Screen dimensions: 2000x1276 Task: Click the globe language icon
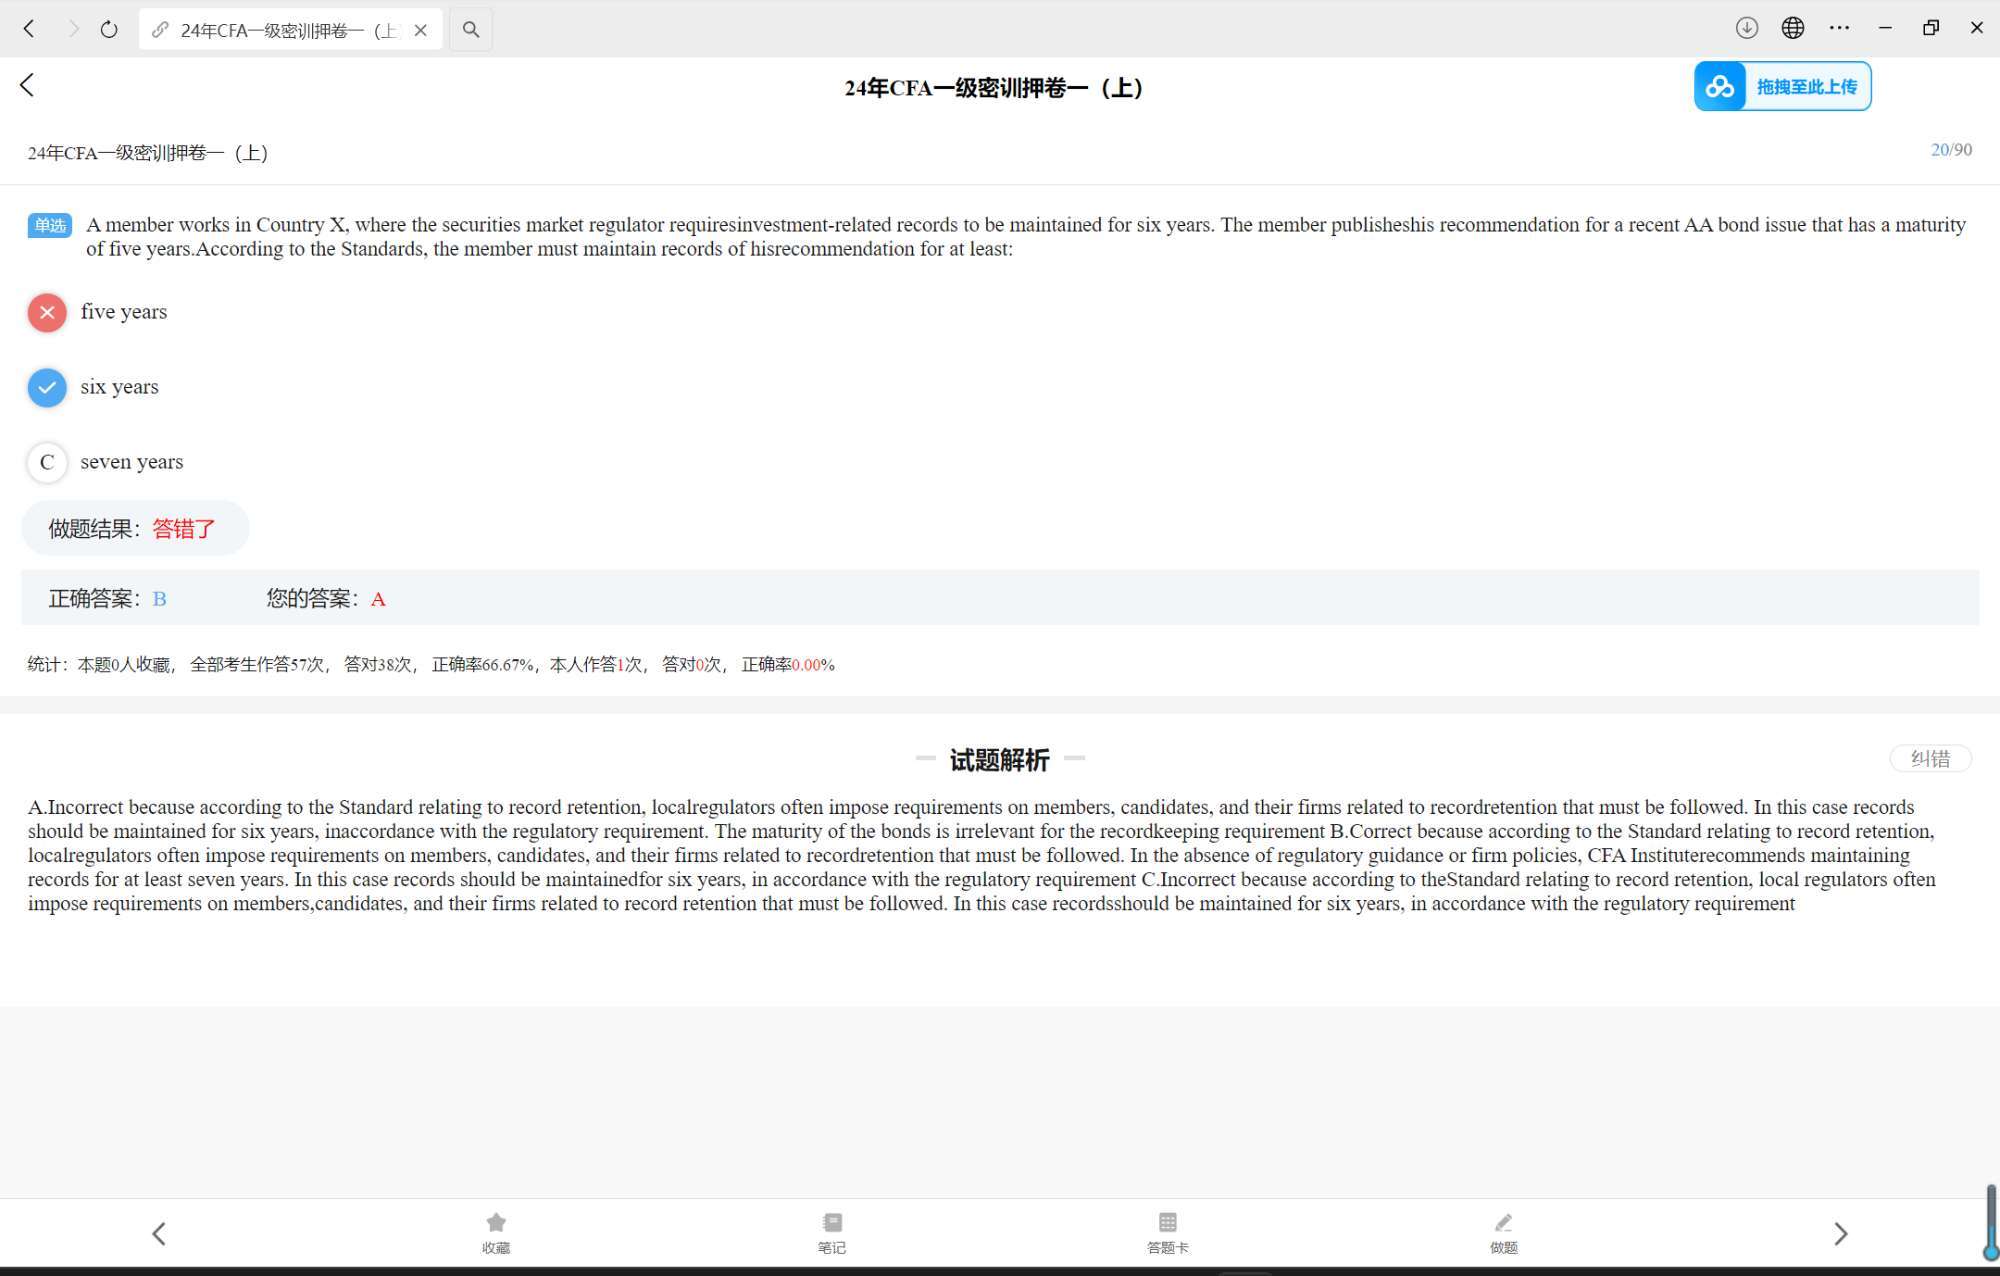[x=1793, y=28]
